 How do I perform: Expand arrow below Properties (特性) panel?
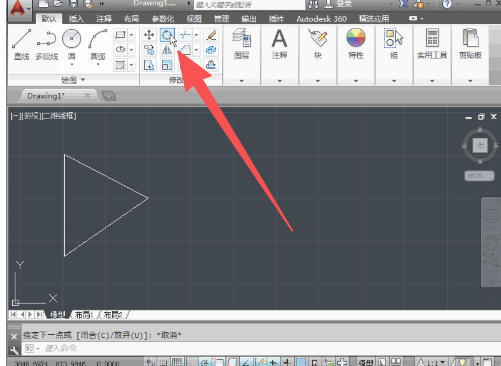click(356, 81)
